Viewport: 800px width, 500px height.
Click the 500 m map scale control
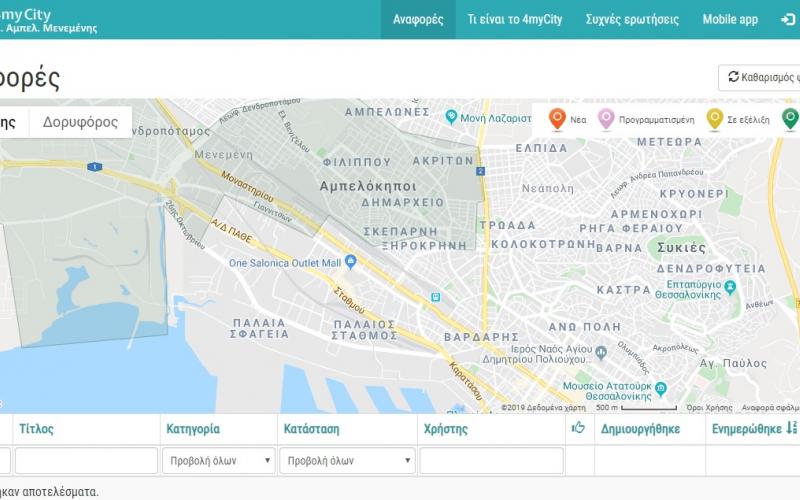pos(636,408)
